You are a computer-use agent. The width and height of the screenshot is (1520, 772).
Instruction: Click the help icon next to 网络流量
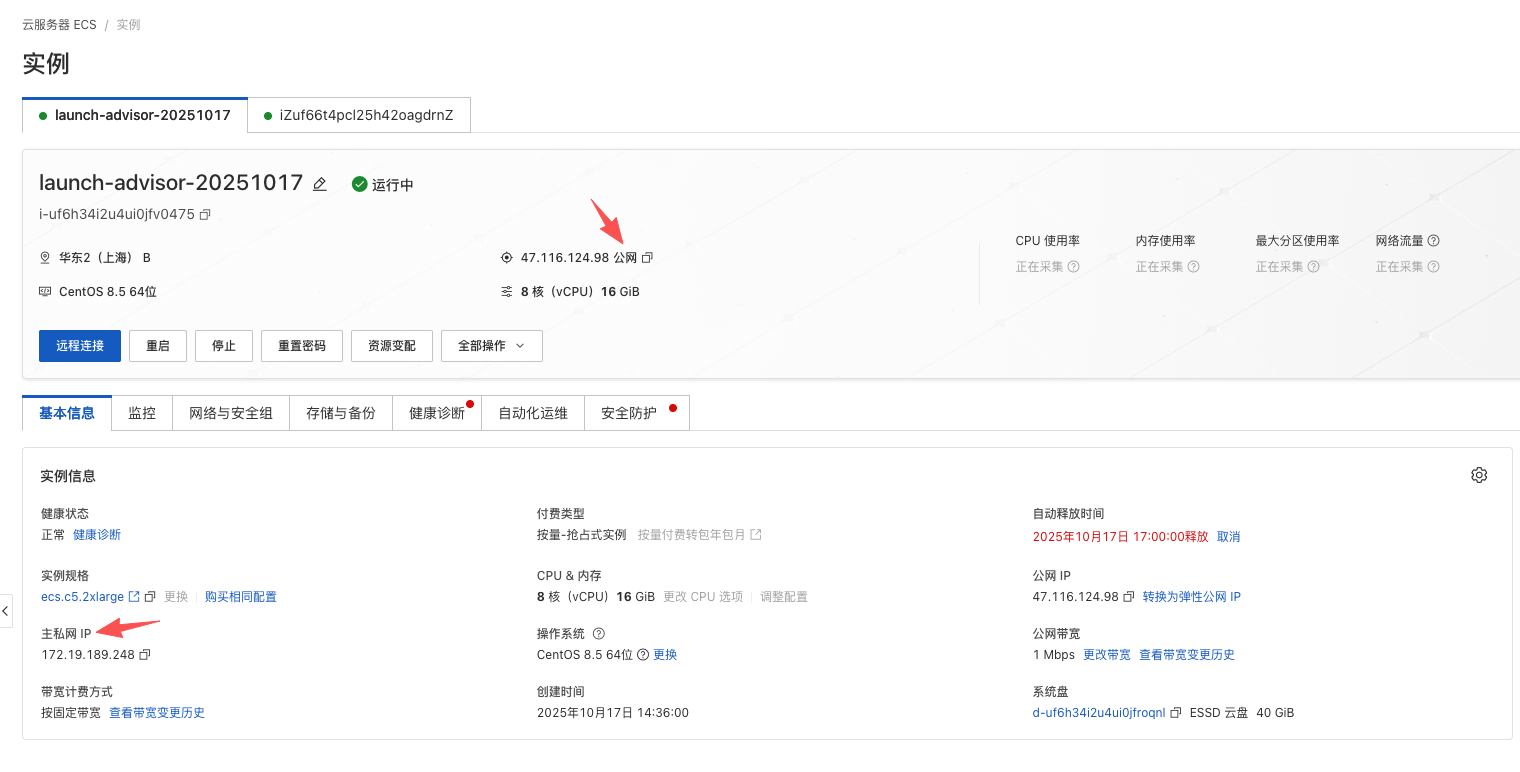point(1433,241)
